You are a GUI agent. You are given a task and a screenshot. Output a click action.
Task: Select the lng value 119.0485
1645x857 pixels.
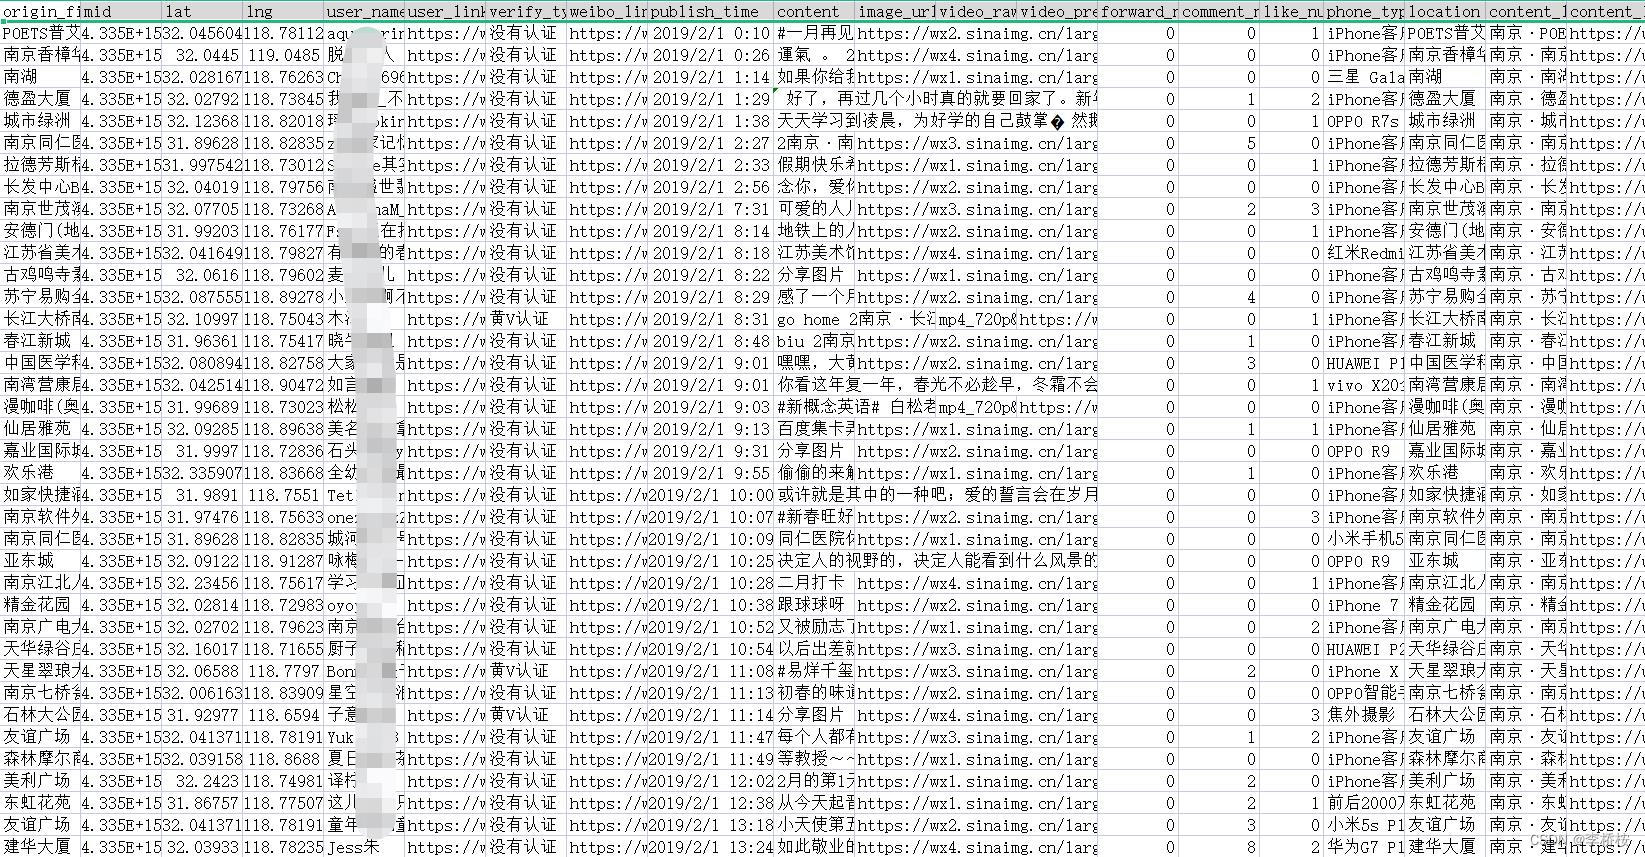coord(283,55)
